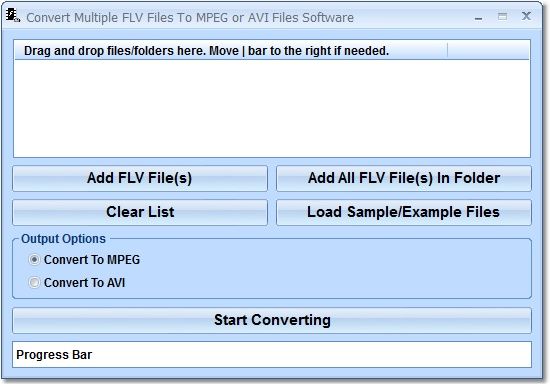Start Converting the files
Viewport: 550px width, 386px height.
point(272,320)
